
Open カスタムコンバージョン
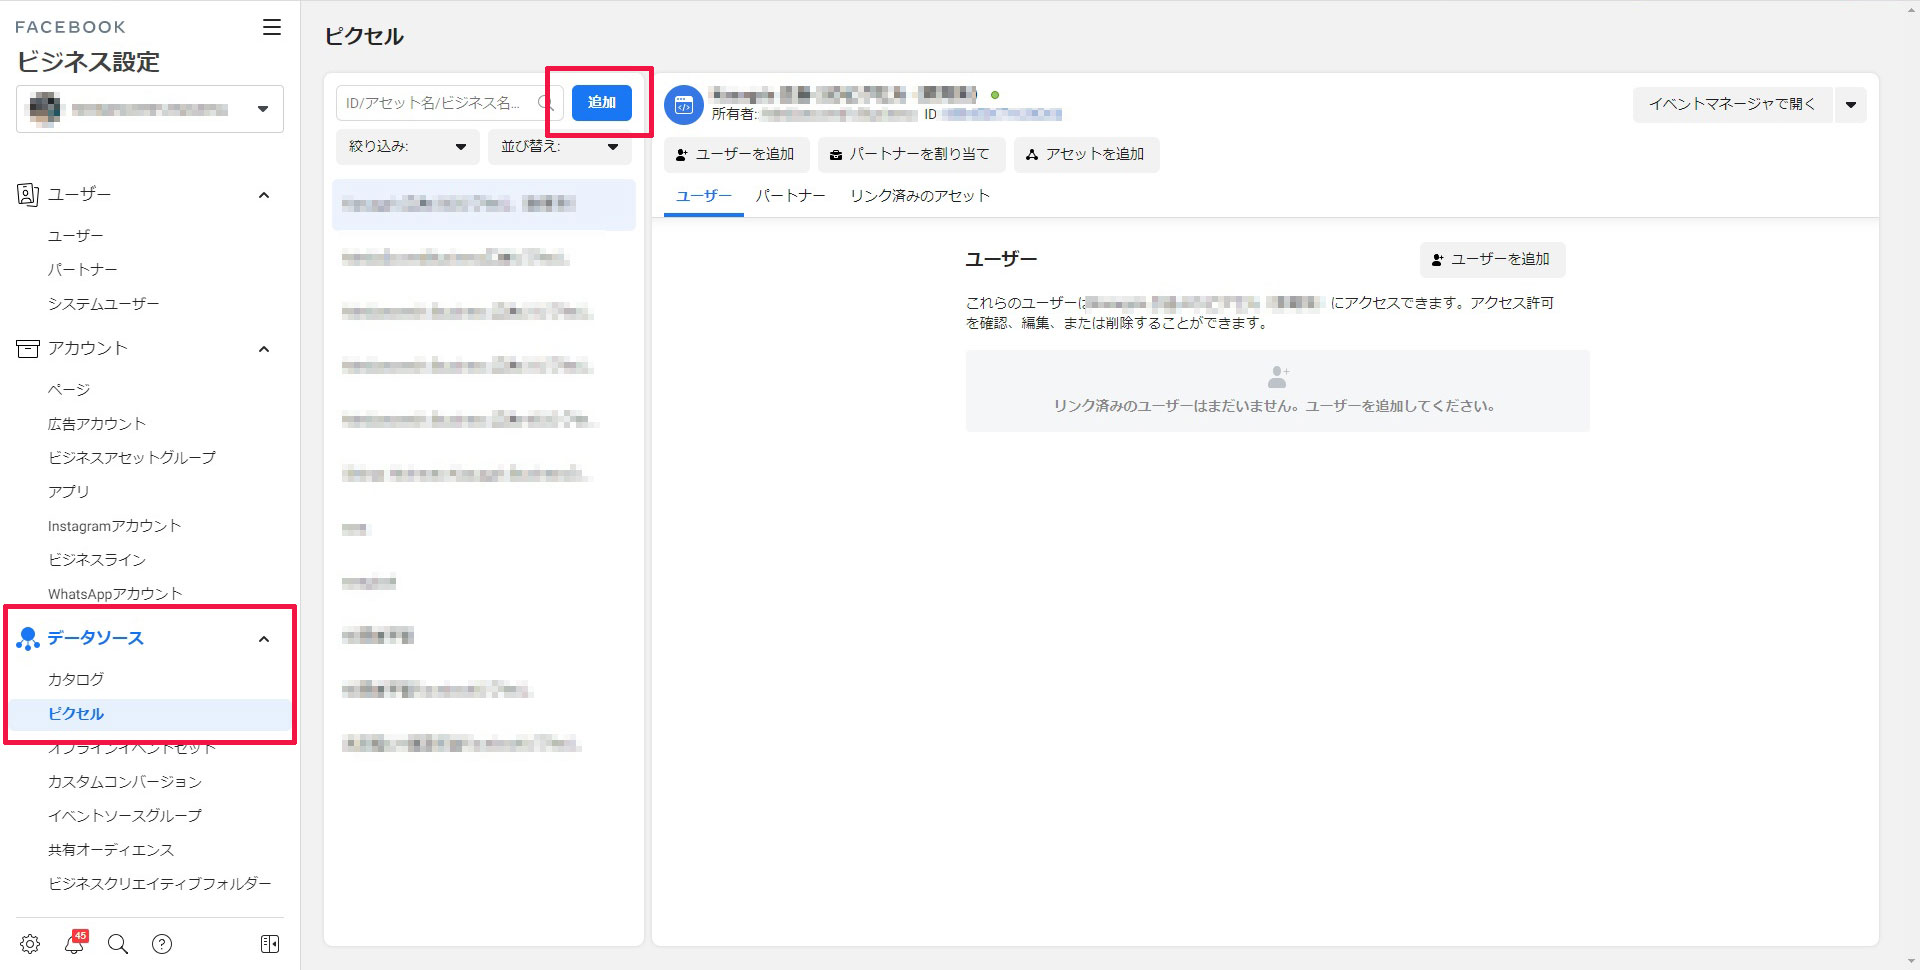point(125,782)
